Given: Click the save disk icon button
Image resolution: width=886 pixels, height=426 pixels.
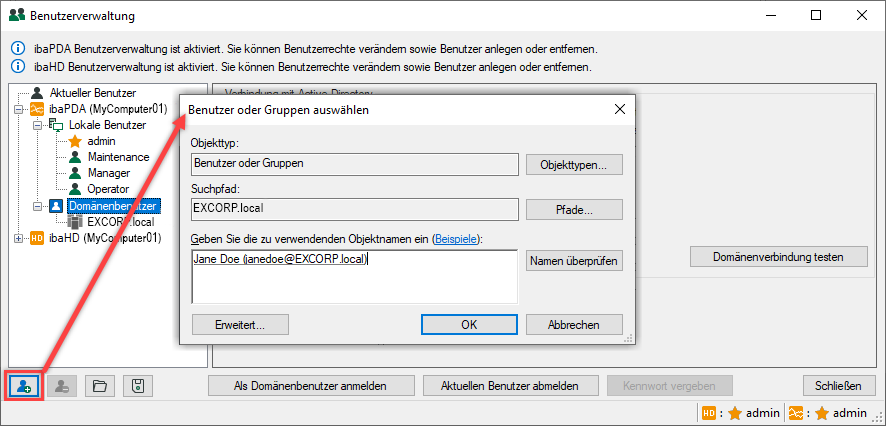Looking at the screenshot, I should (137, 386).
